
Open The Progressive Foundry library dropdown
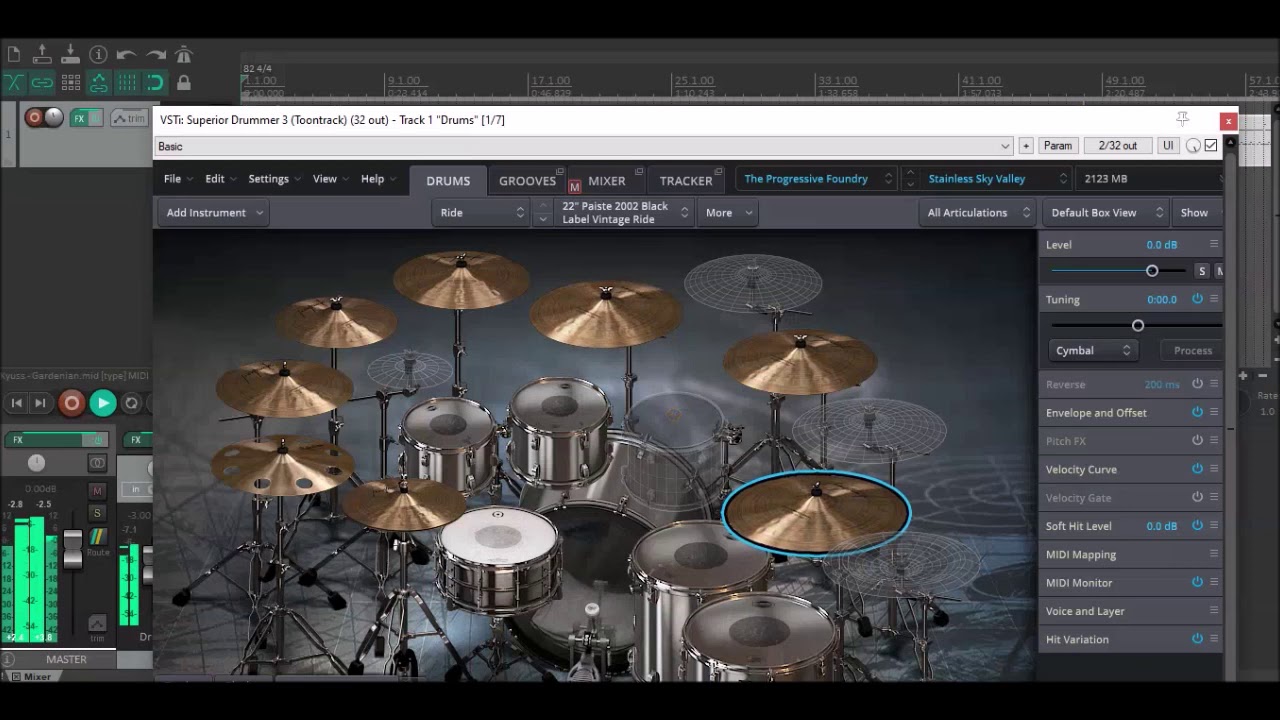click(x=817, y=179)
